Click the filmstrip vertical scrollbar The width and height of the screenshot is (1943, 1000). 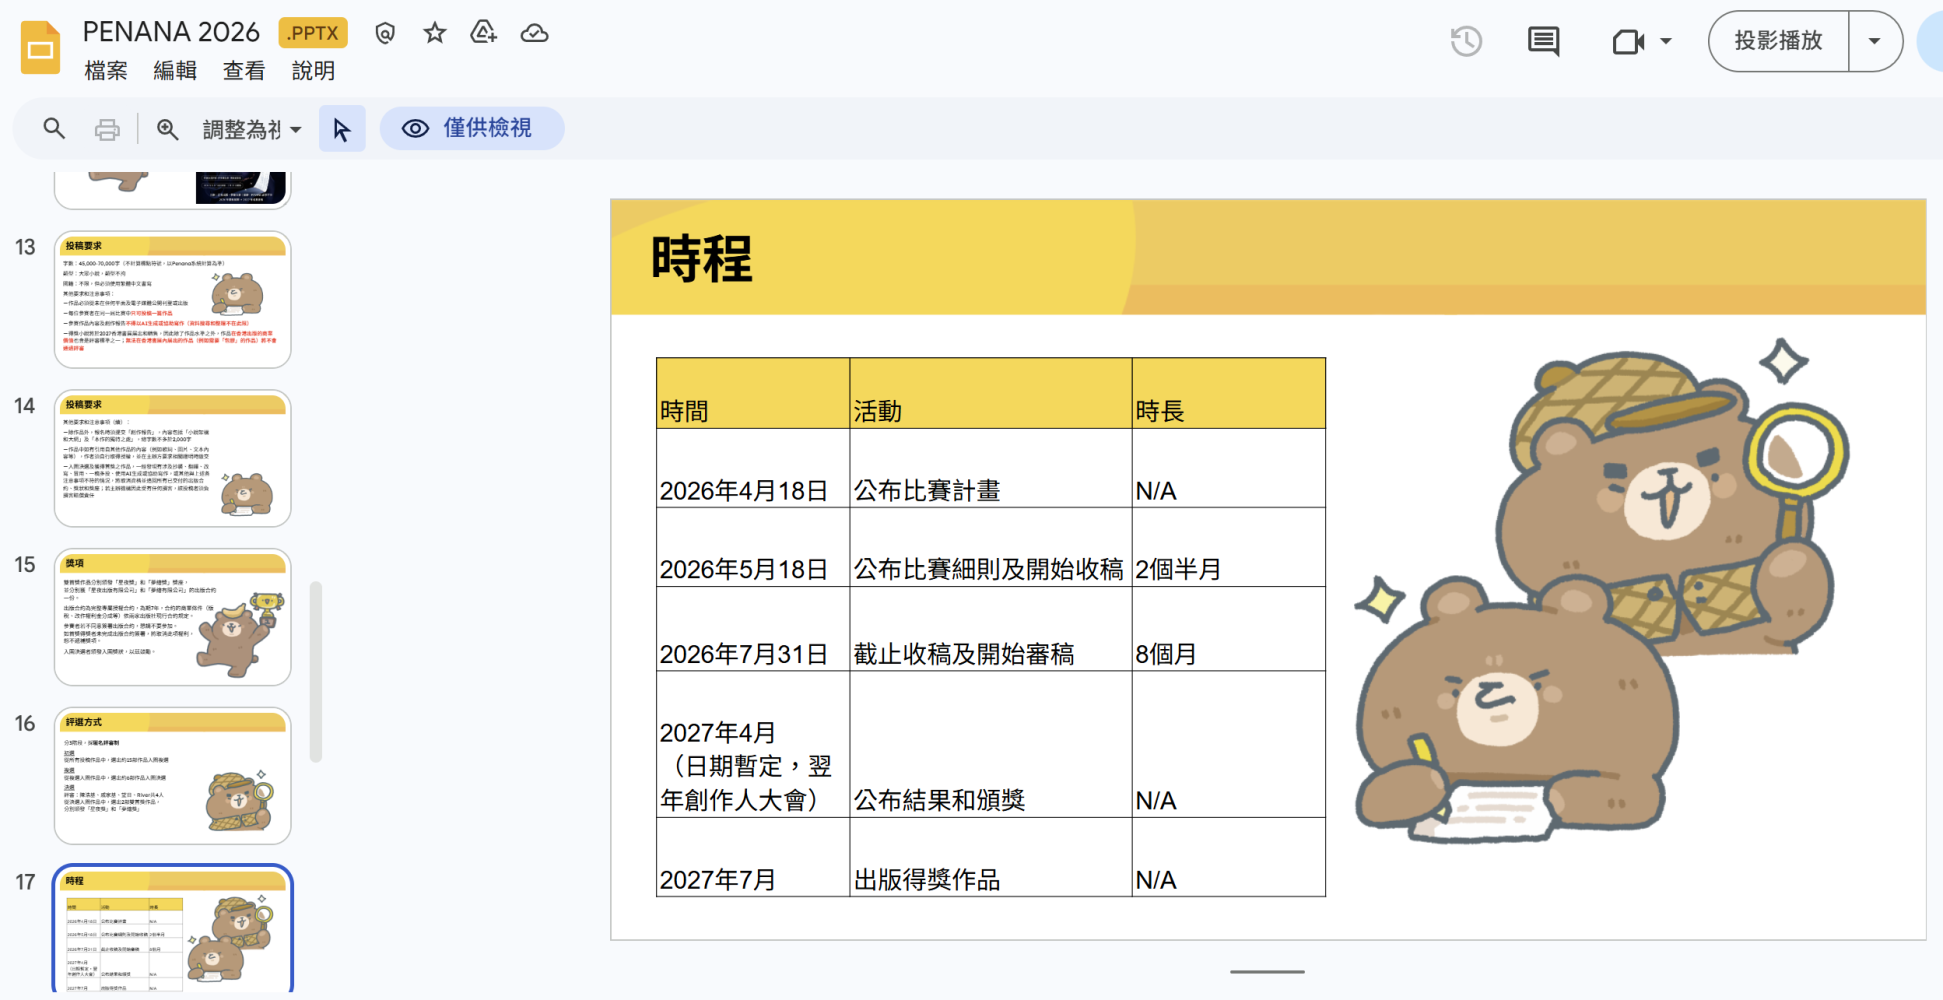click(316, 671)
